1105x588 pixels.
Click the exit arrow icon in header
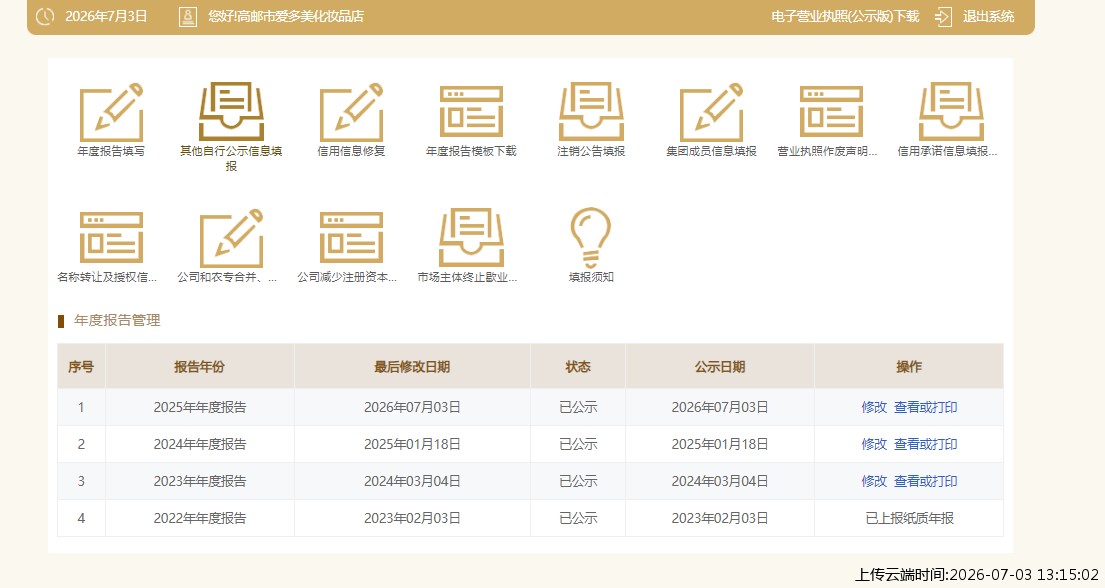click(943, 16)
